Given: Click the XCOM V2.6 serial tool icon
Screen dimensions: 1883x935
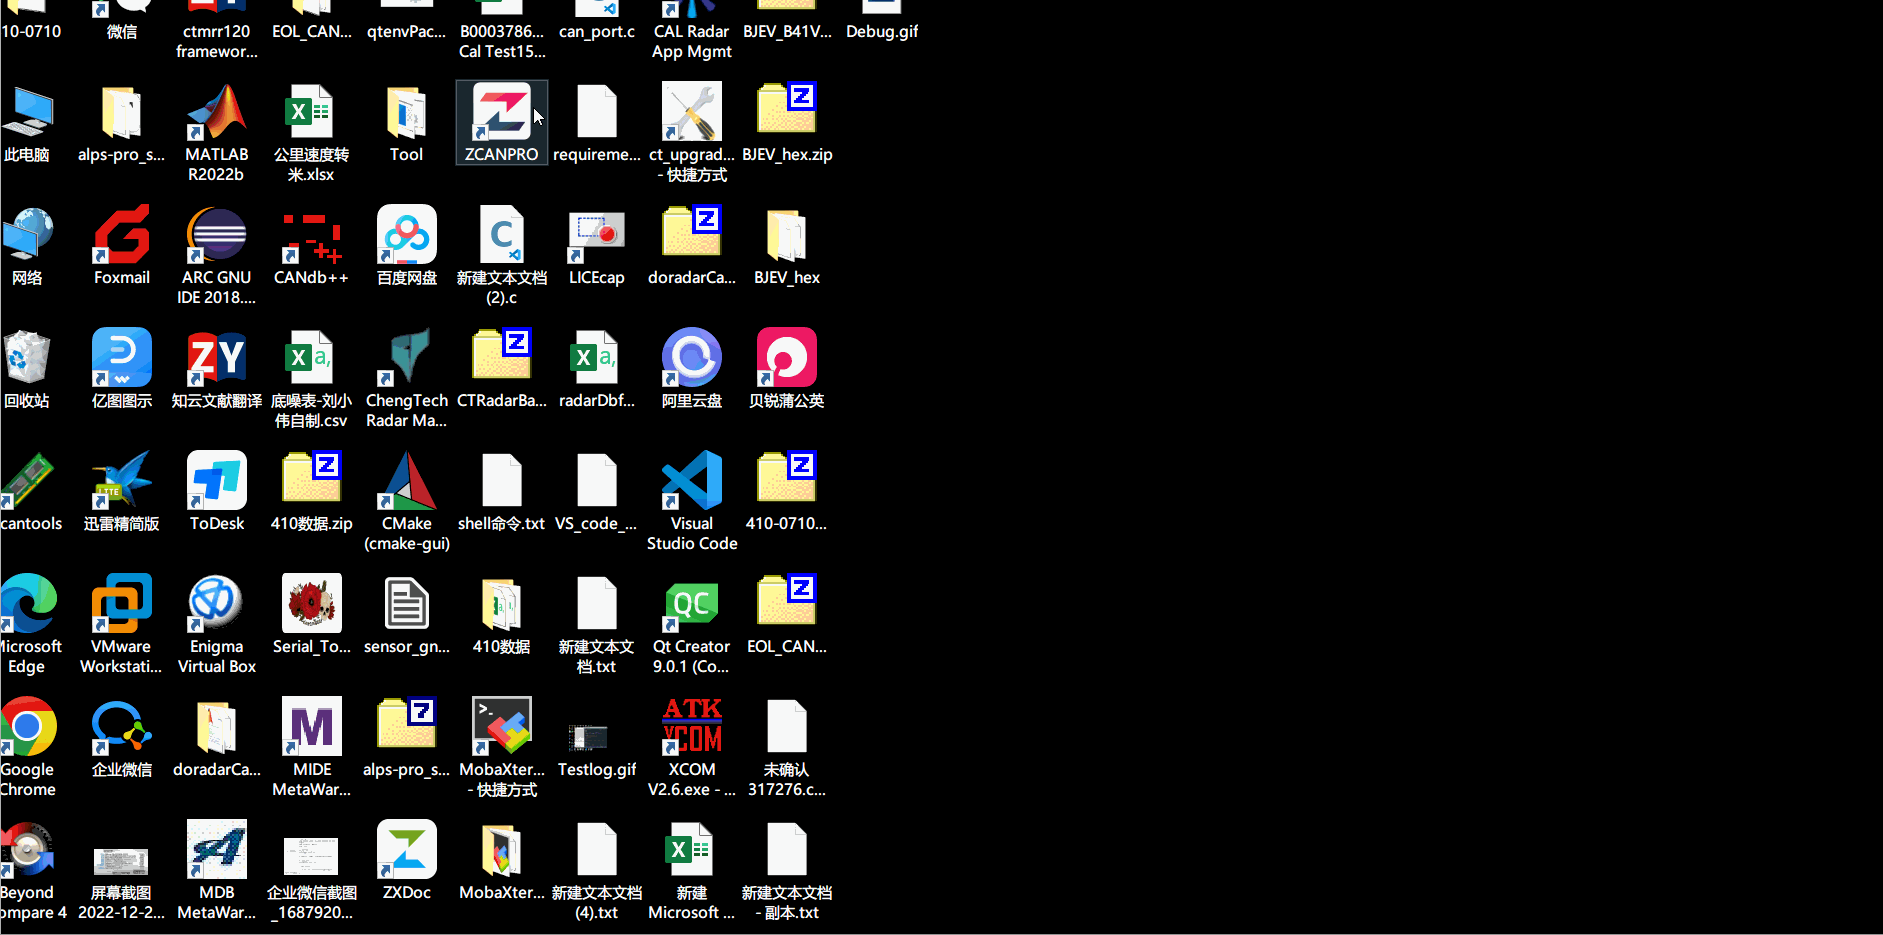Looking at the screenshot, I should tap(691, 728).
